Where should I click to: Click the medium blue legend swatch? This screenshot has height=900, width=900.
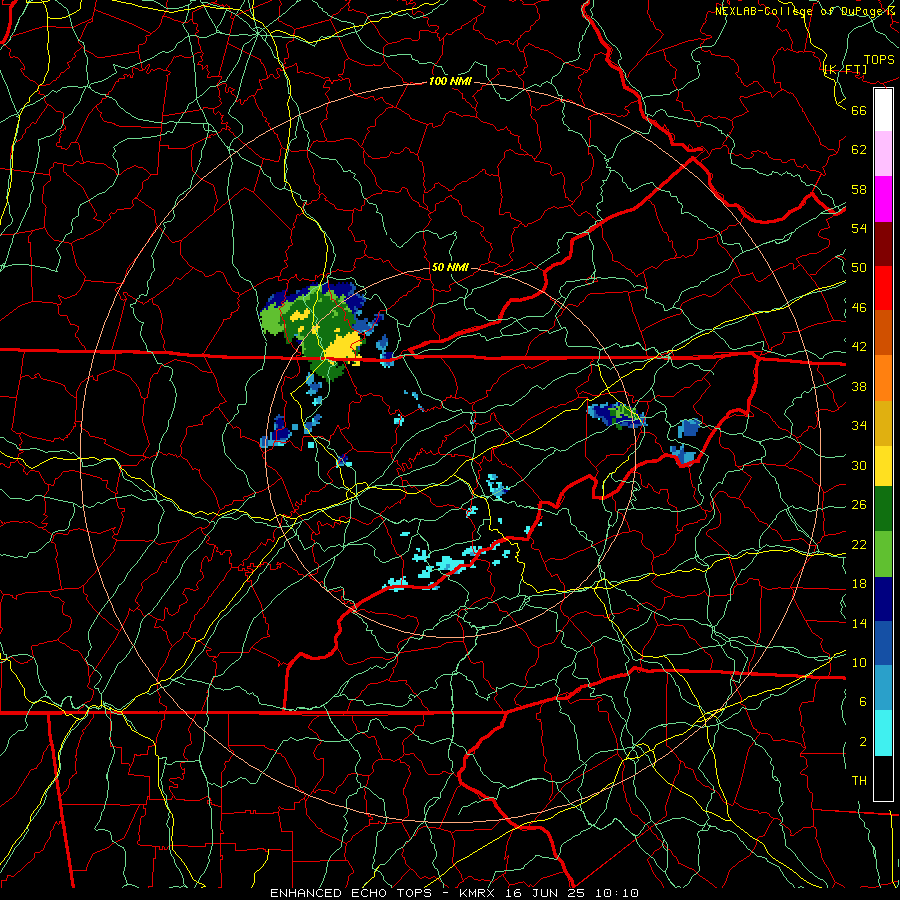(x=883, y=643)
